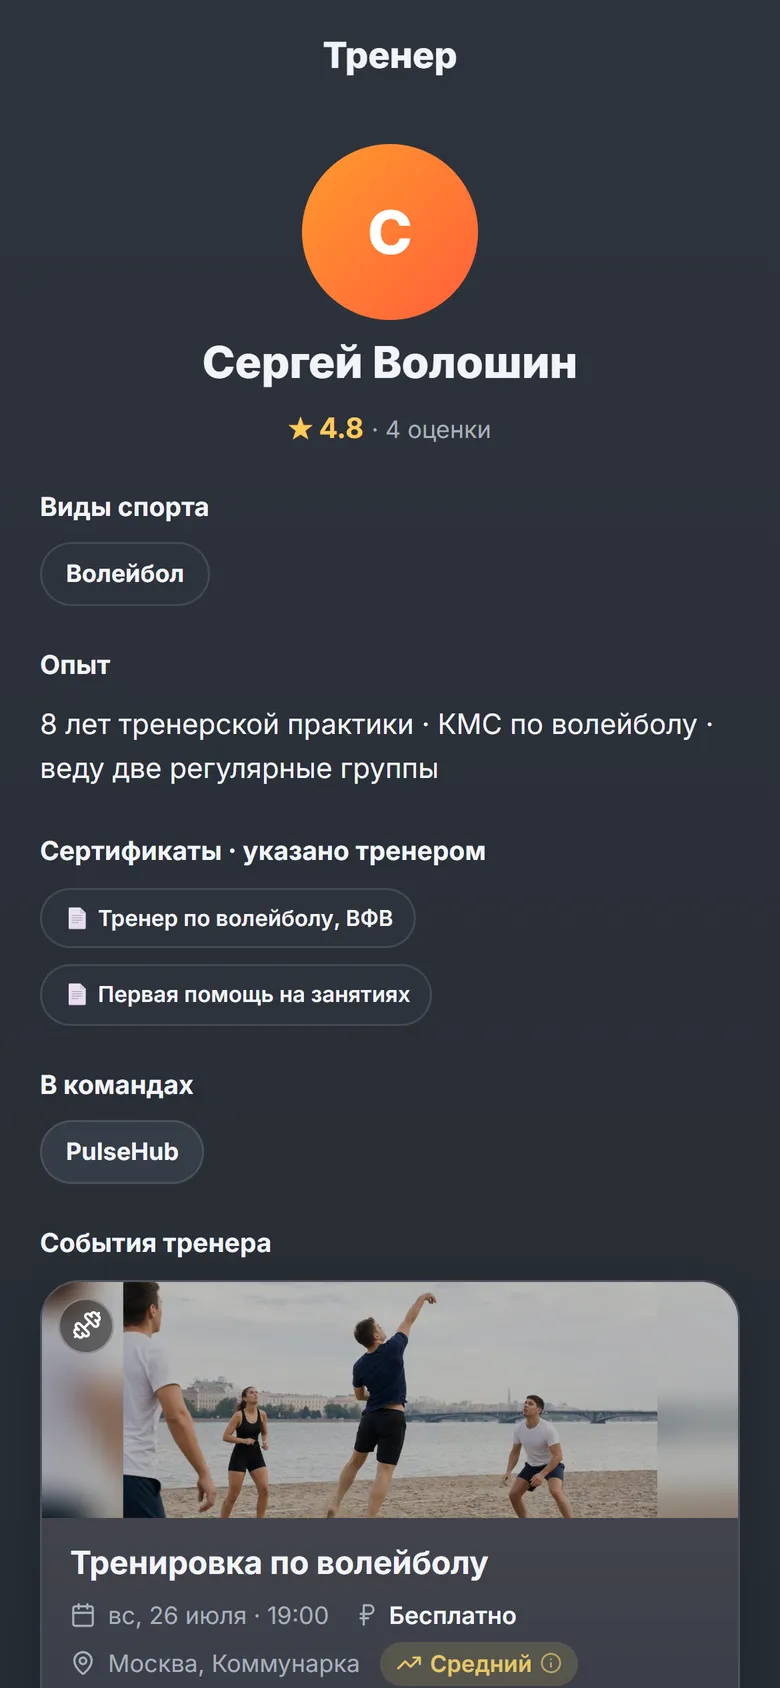780x1688 pixels.
Task: Open the Тренировка по волейболу event title
Action: pos(279,1563)
